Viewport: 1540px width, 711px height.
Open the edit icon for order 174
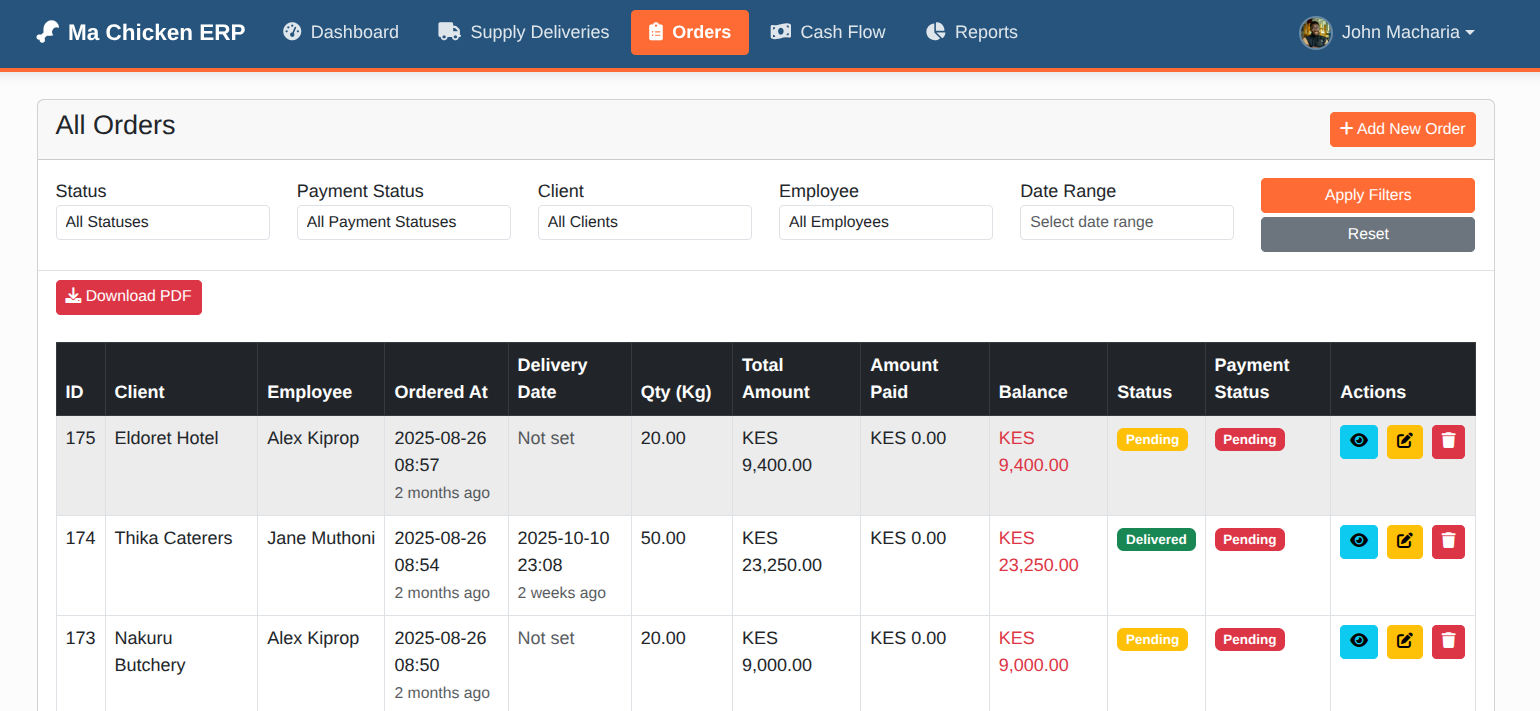coord(1404,541)
